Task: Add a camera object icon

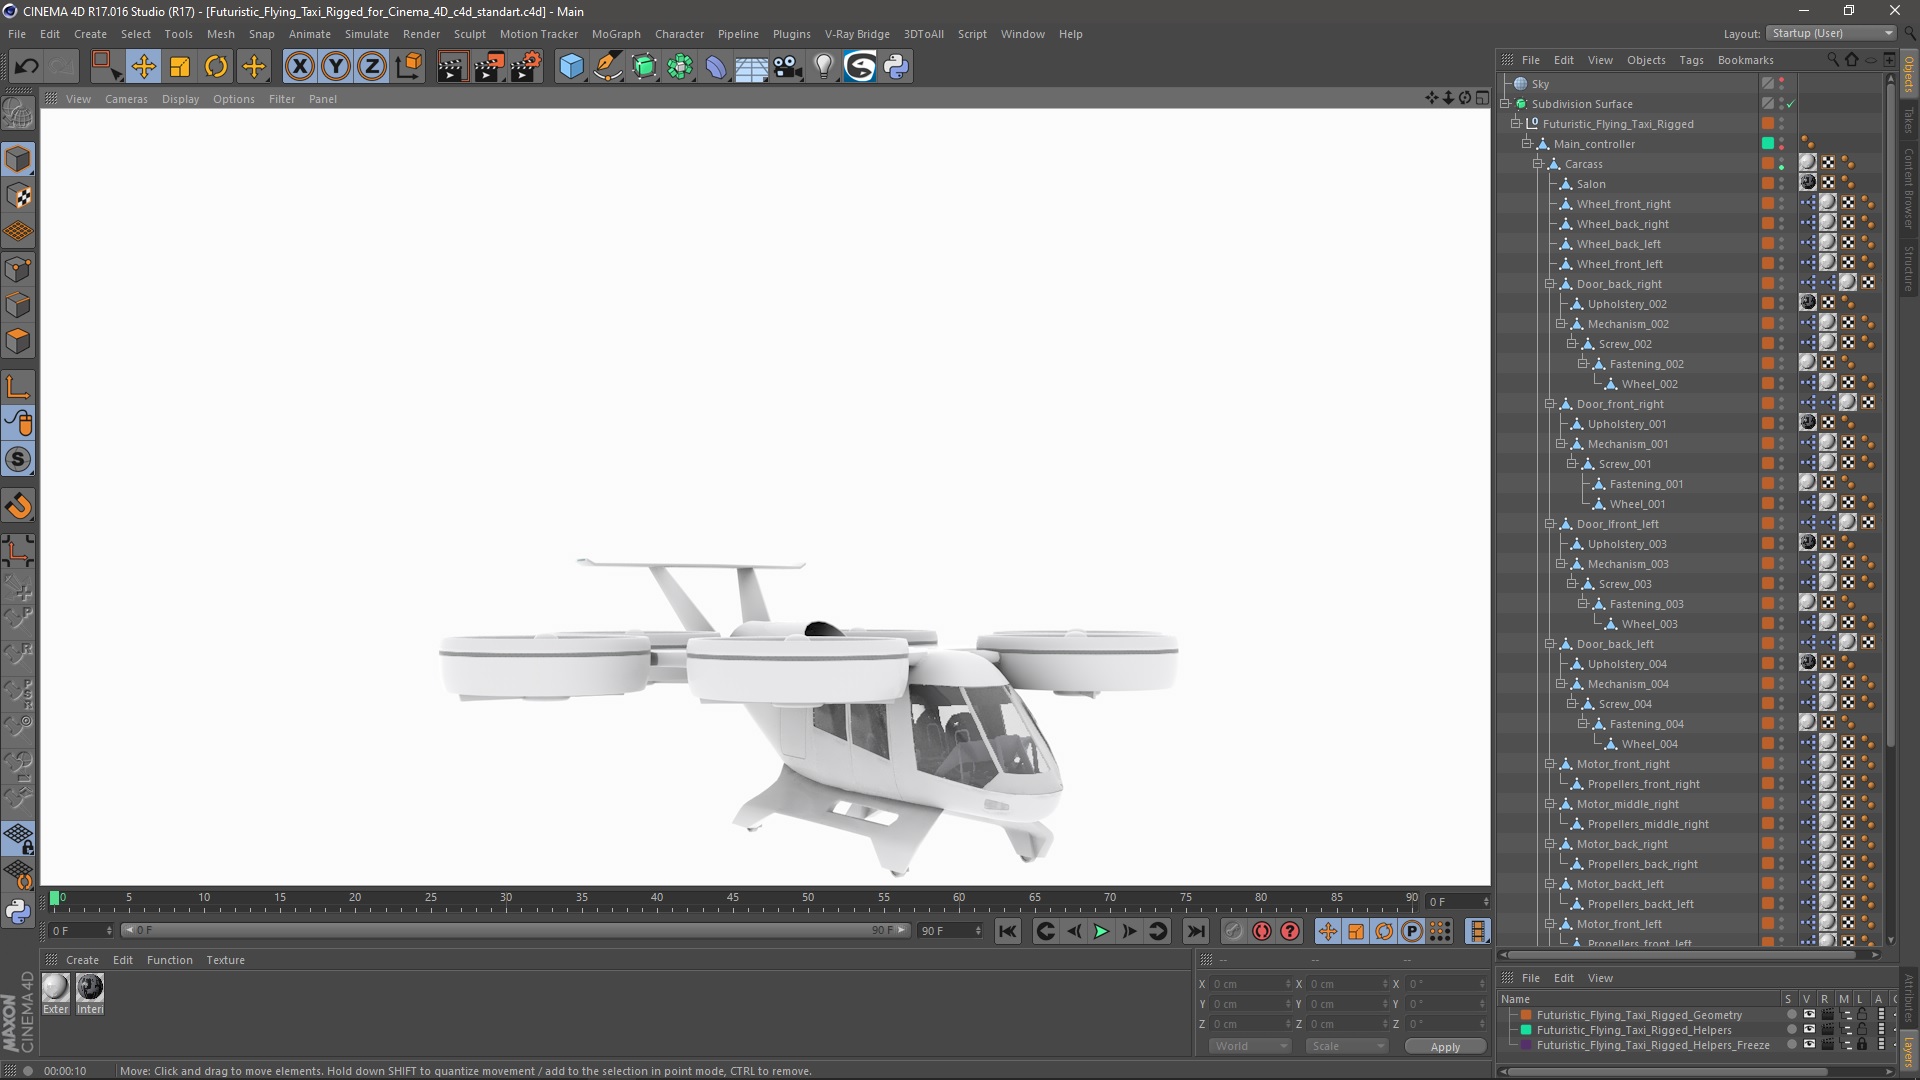Action: click(x=788, y=67)
